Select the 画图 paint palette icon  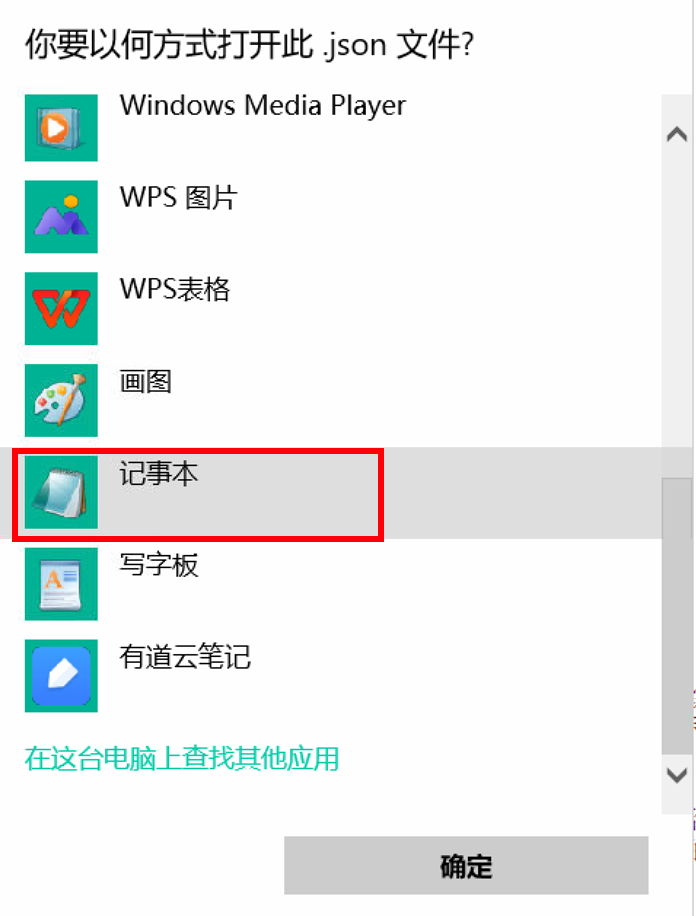pyautogui.click(x=61, y=400)
